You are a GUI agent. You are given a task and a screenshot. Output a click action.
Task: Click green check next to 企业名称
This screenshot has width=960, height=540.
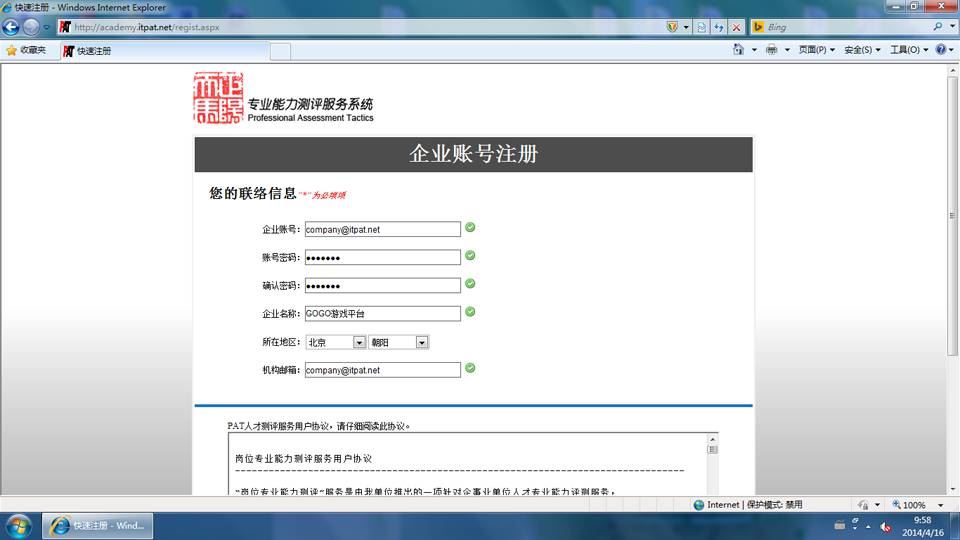click(470, 312)
